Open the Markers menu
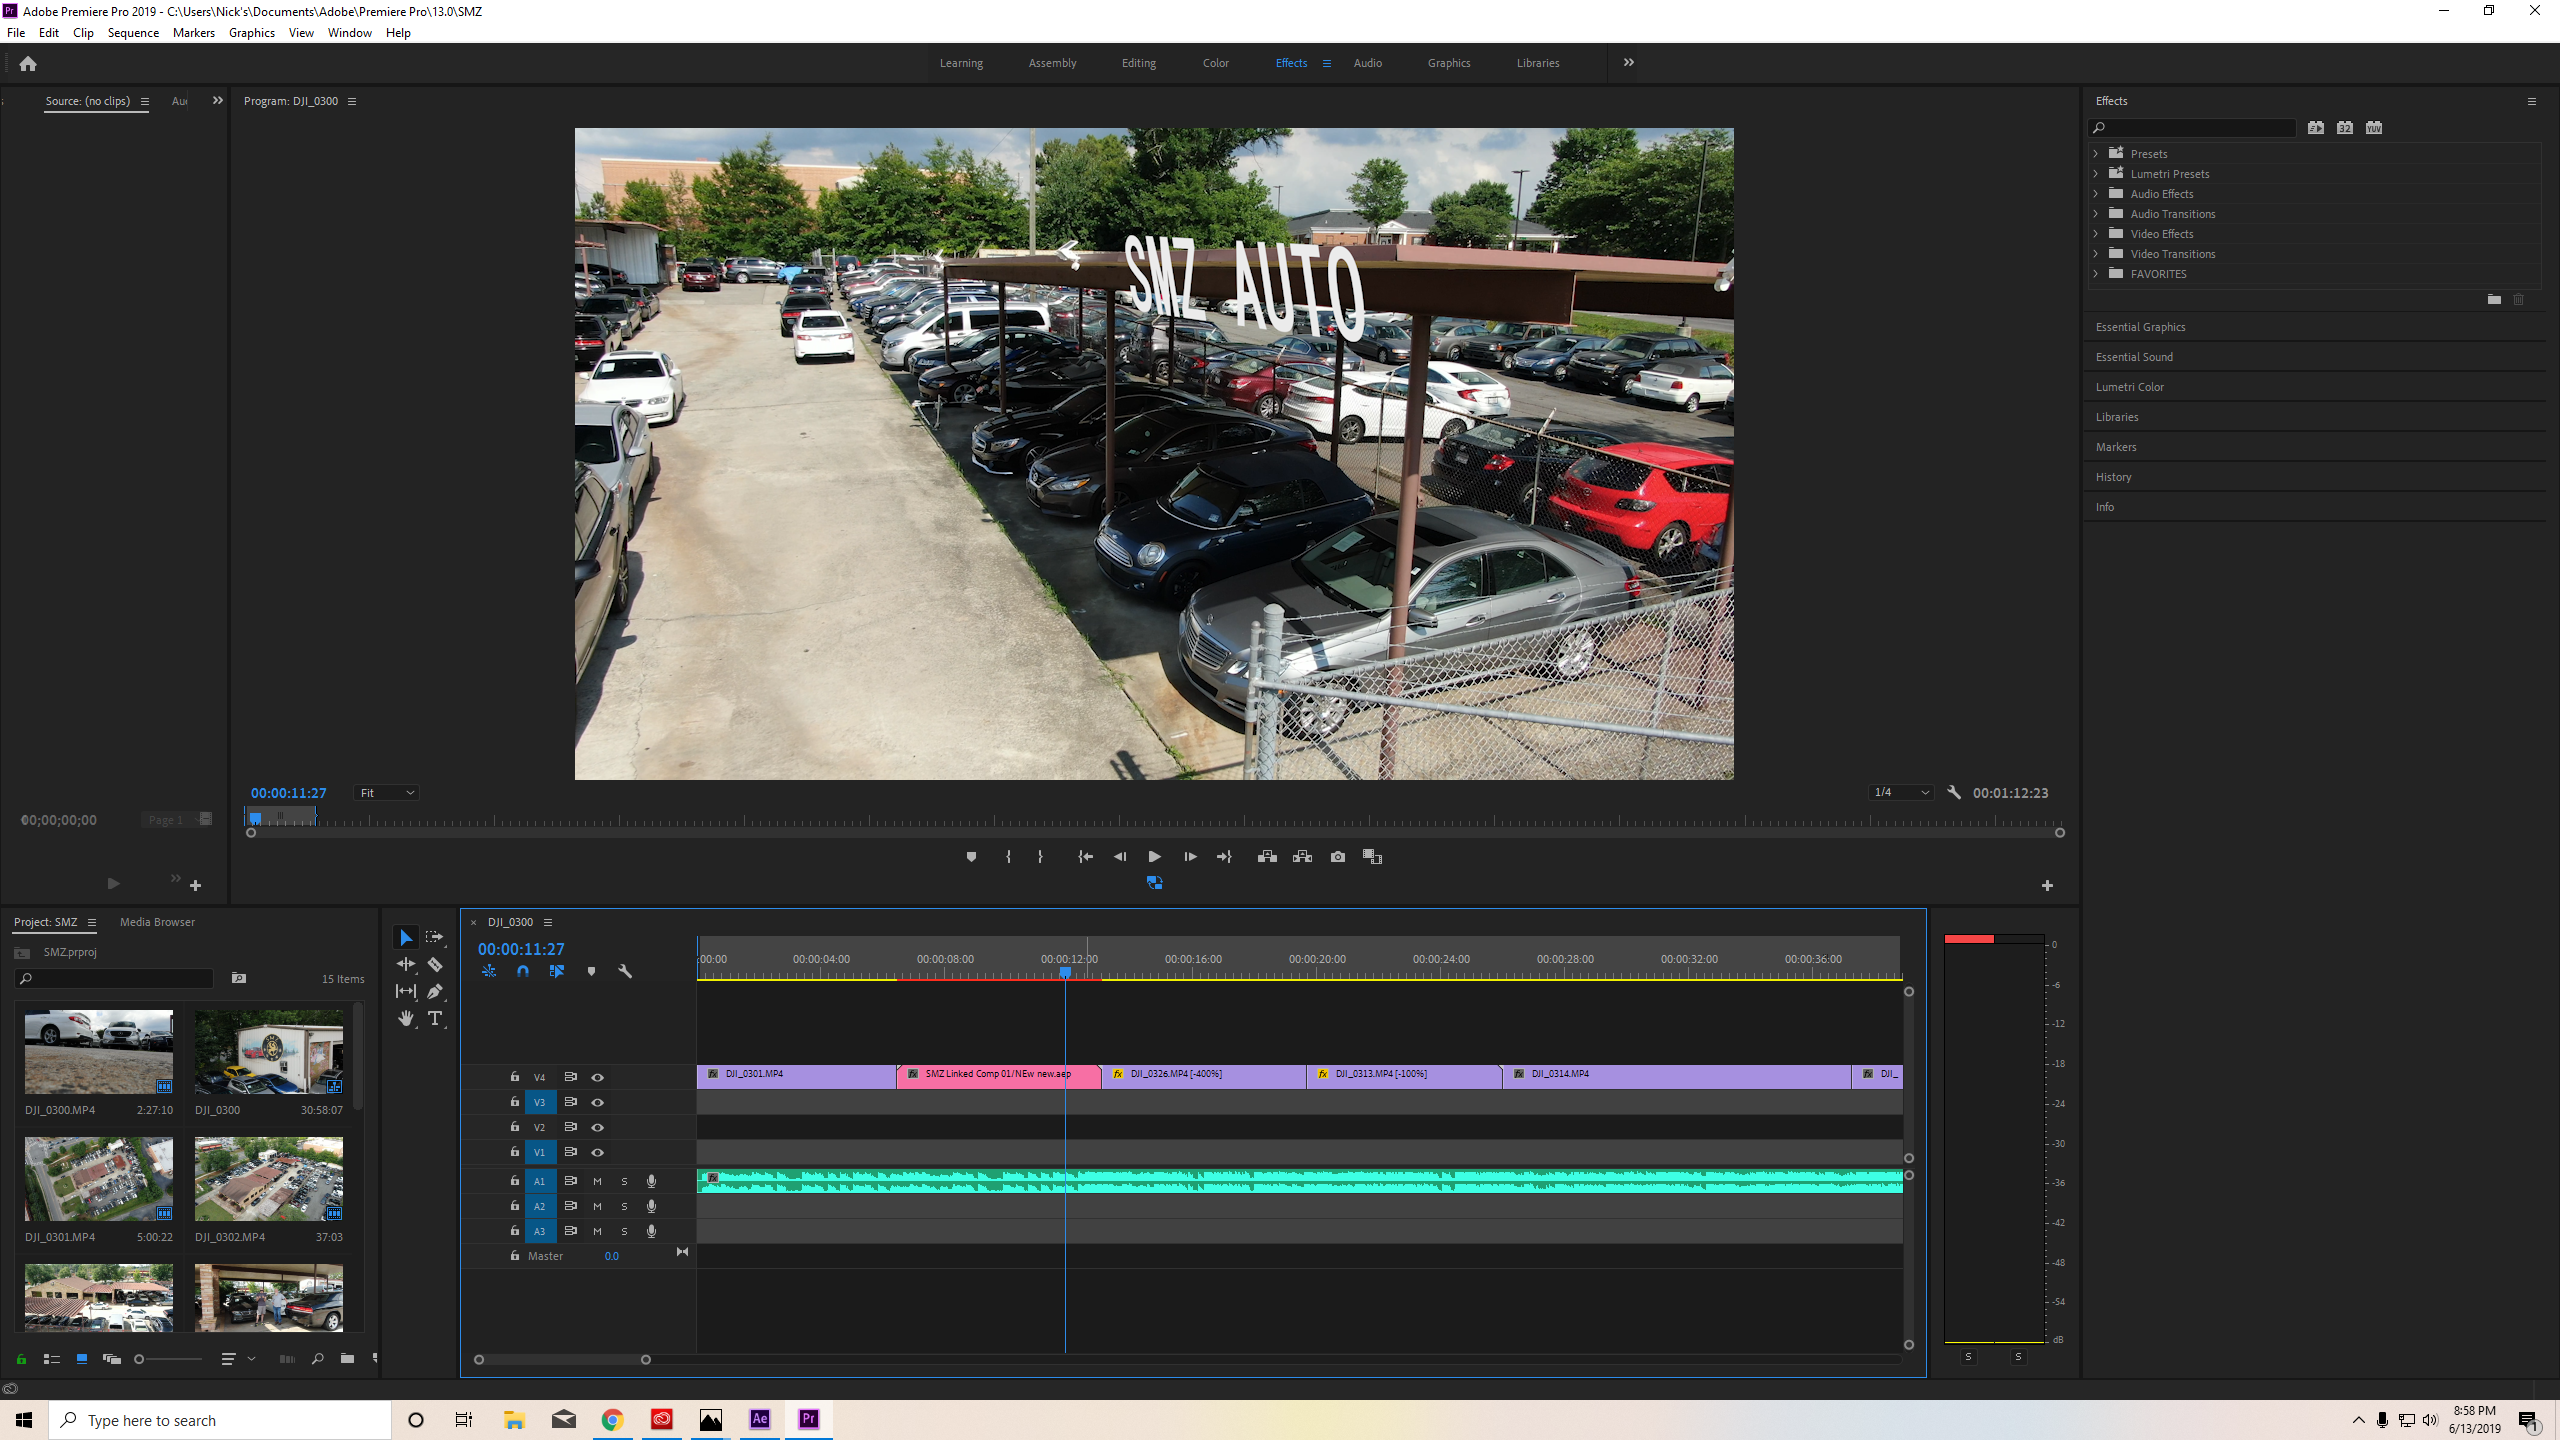Image resolution: width=2560 pixels, height=1440 pixels. click(x=193, y=33)
